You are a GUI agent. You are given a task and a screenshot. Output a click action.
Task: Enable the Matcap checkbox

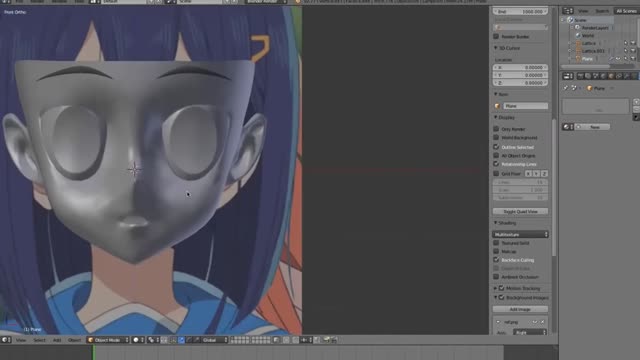click(x=496, y=251)
